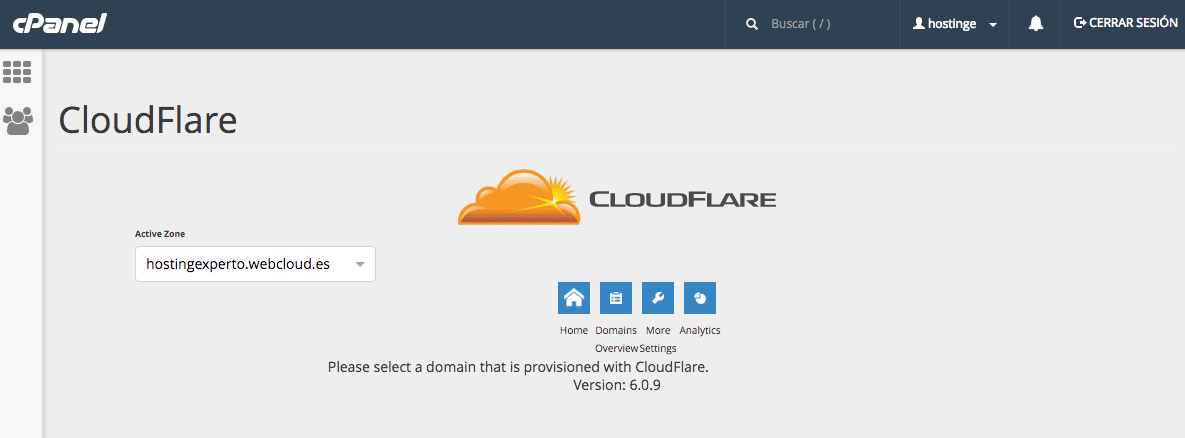Open the Analytics pie chart icon
1185x438 pixels.
pos(700,298)
